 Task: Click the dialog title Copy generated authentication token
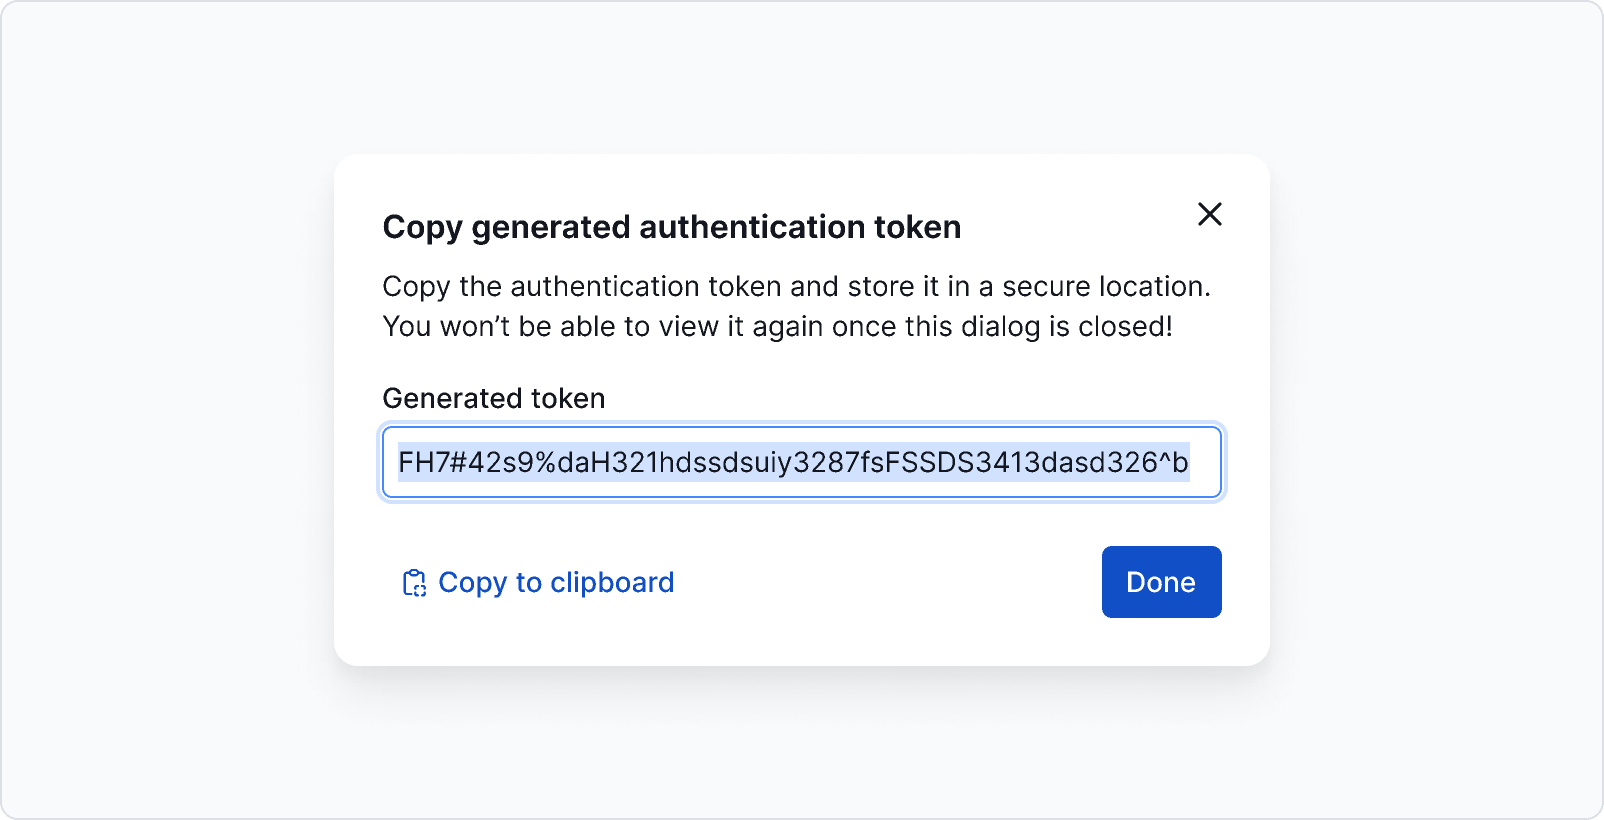point(671,226)
